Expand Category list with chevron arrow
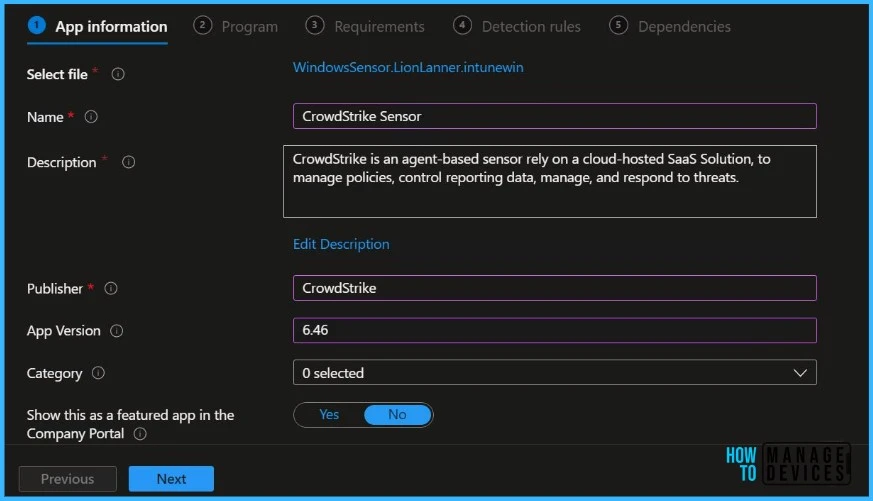The height and width of the screenshot is (501, 873). (x=800, y=373)
